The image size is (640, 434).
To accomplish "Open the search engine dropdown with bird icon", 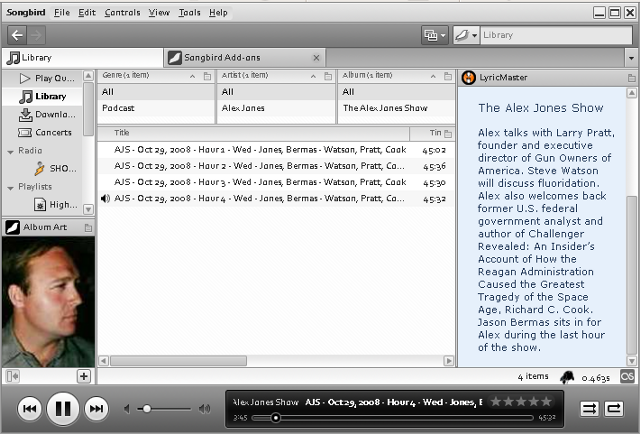I will (466, 36).
